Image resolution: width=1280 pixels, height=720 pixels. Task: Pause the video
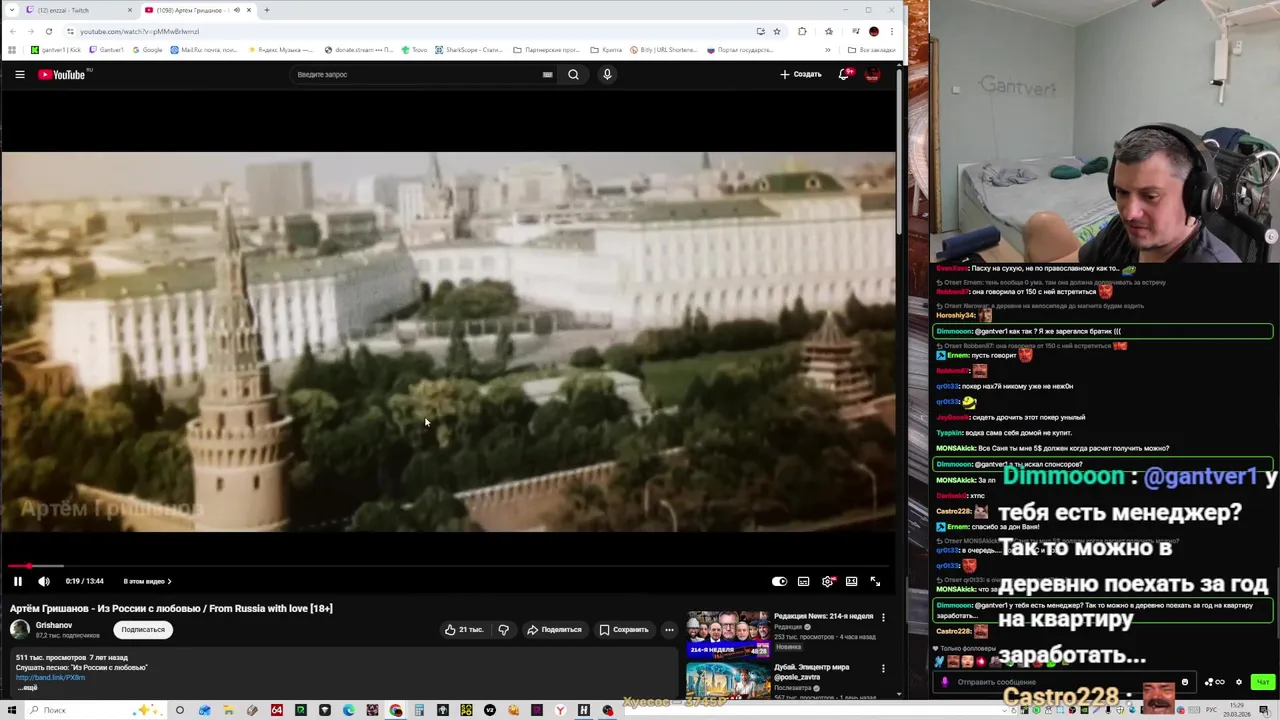coord(18,581)
